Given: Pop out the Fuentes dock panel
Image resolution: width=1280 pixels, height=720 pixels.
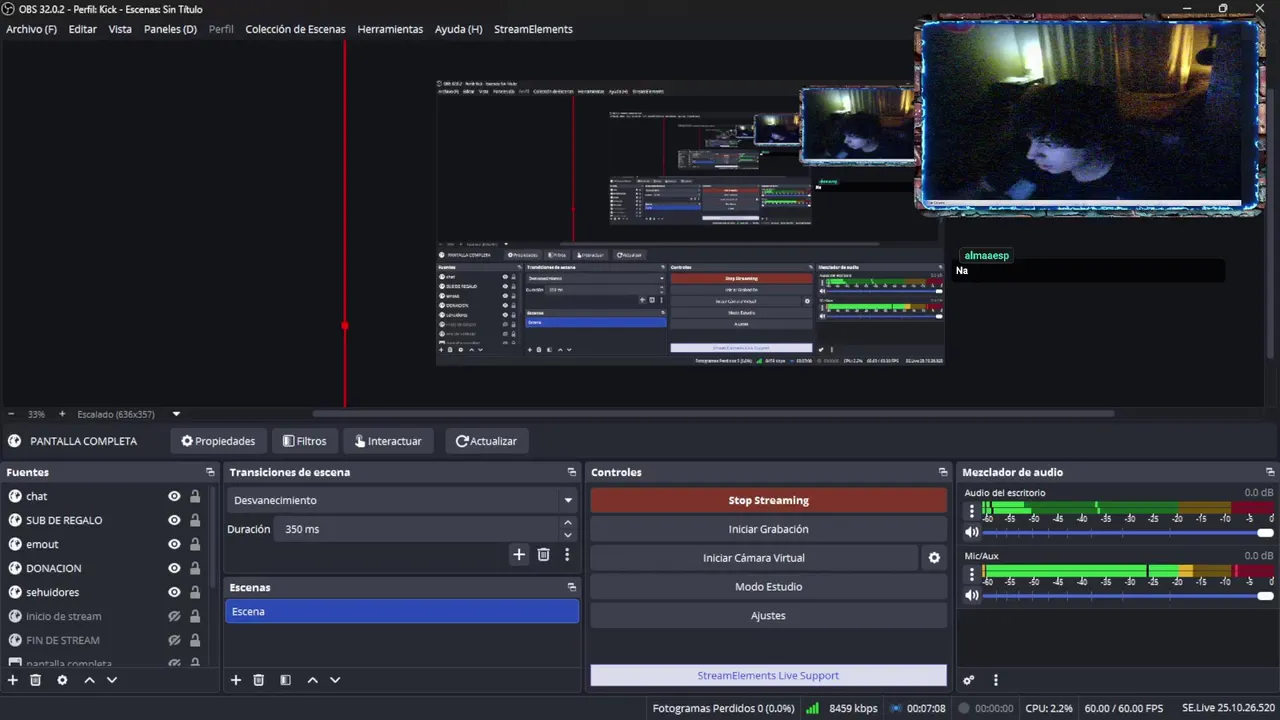Looking at the screenshot, I should (210, 472).
